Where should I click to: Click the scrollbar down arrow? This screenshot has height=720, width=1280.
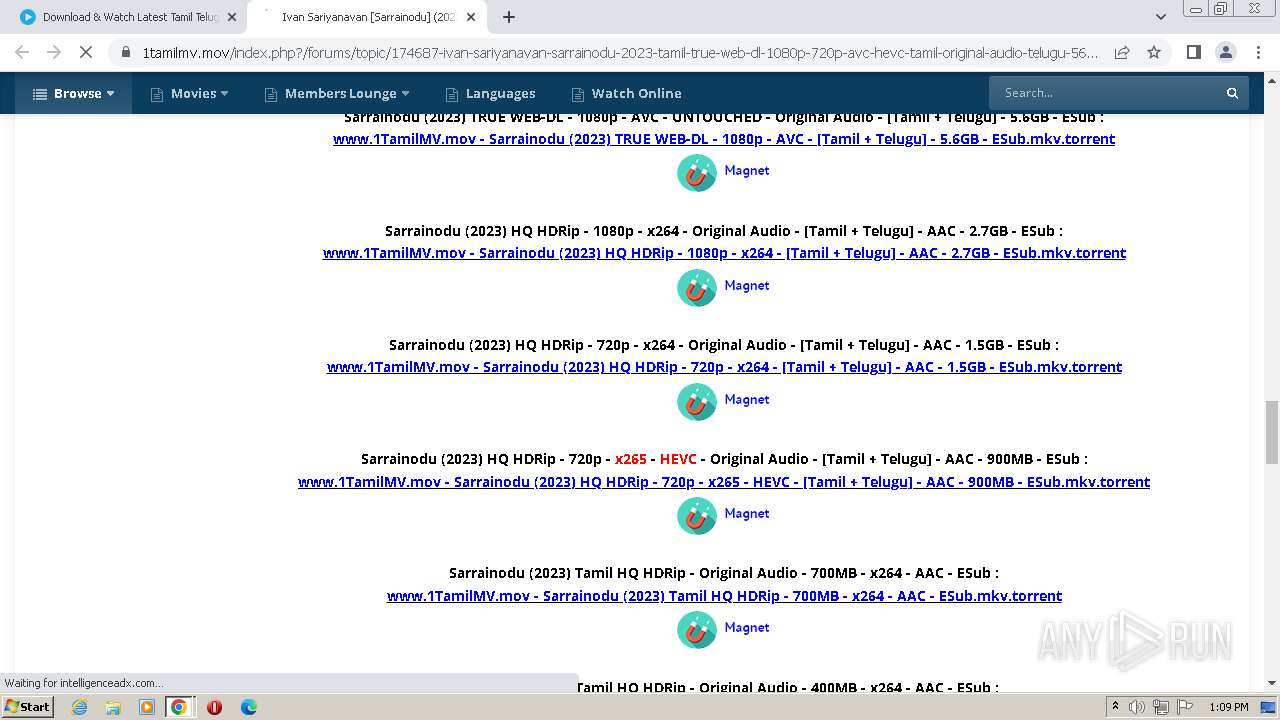(1272, 684)
